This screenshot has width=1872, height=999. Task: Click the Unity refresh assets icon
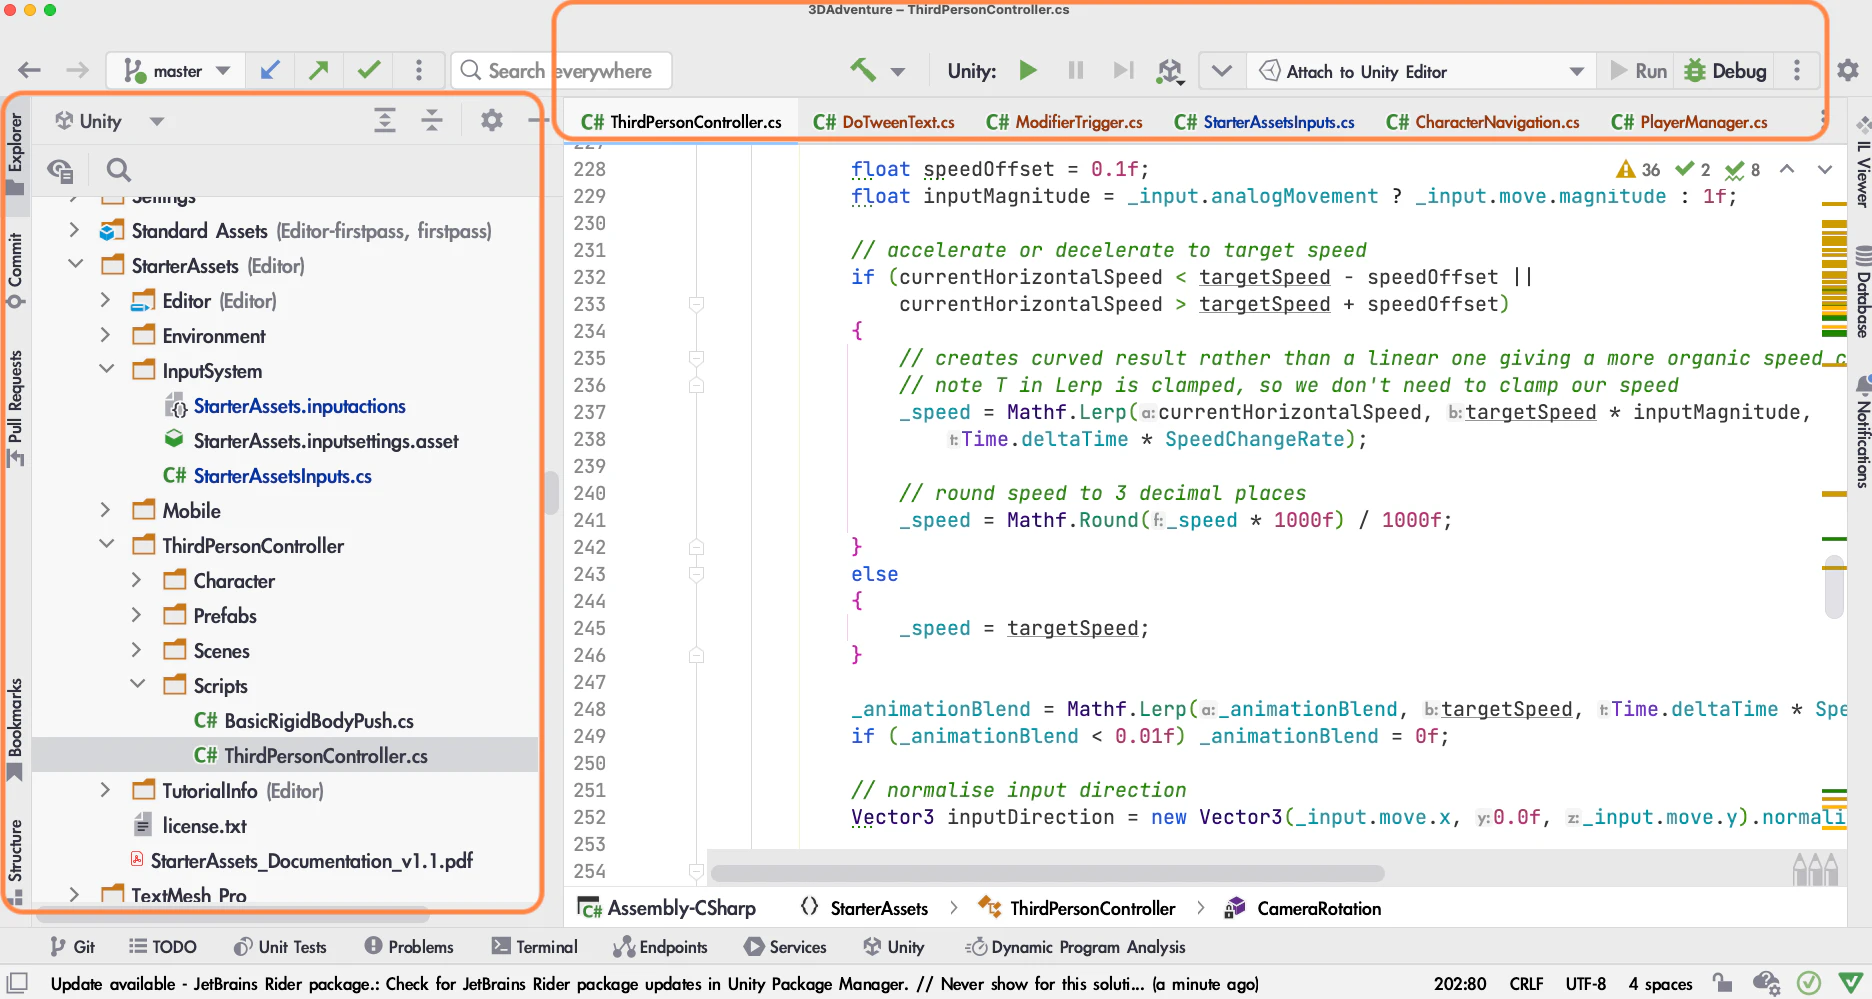tap(1169, 71)
